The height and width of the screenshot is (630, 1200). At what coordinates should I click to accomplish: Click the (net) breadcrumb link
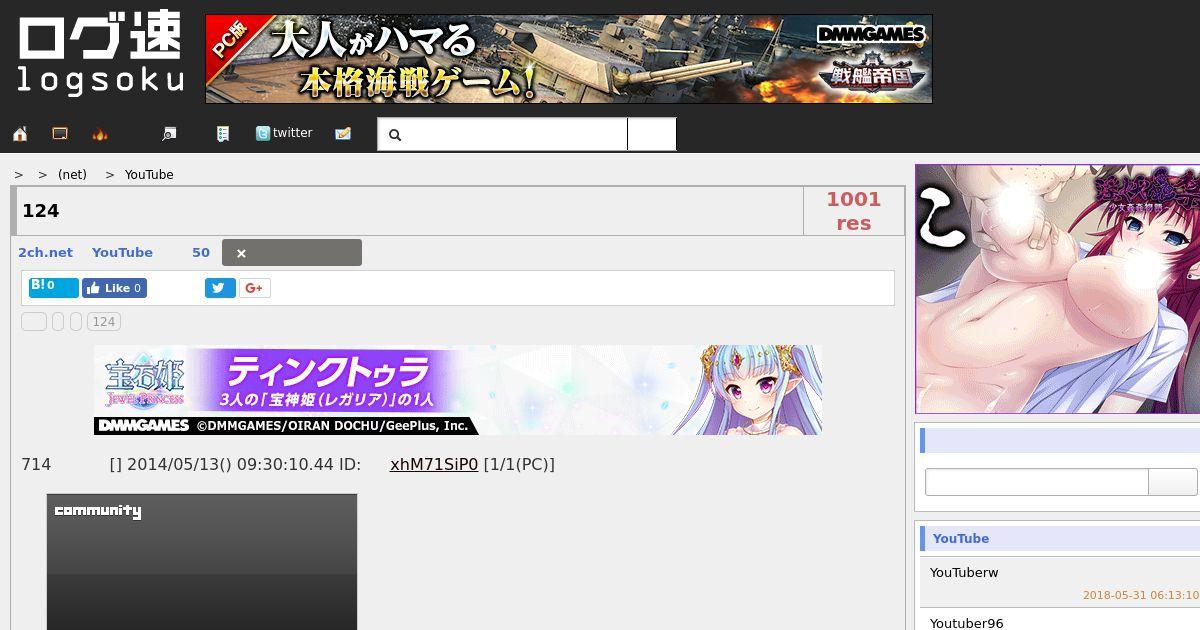(x=72, y=174)
